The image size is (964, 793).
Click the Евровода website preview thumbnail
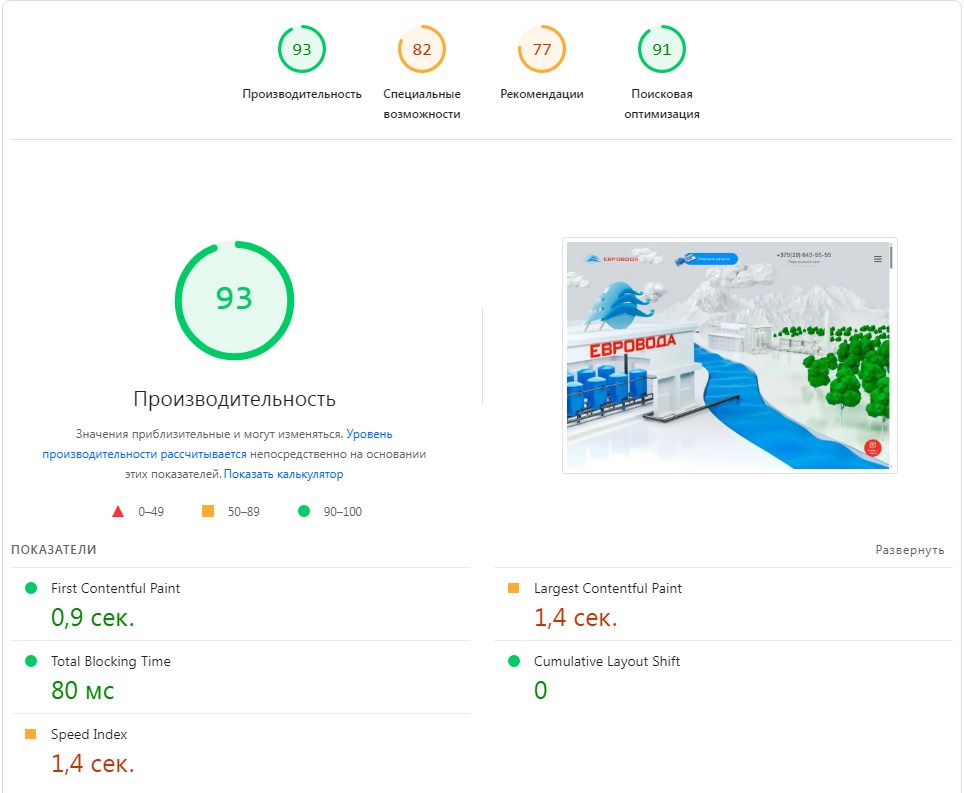(x=731, y=354)
